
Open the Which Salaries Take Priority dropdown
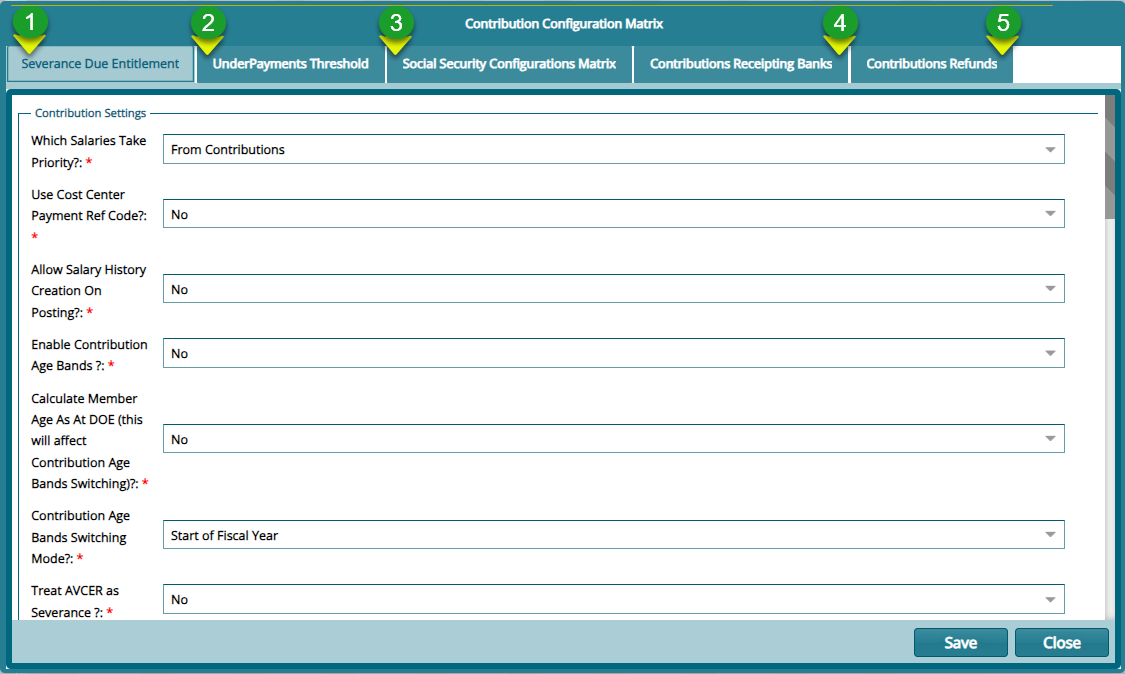point(1050,148)
